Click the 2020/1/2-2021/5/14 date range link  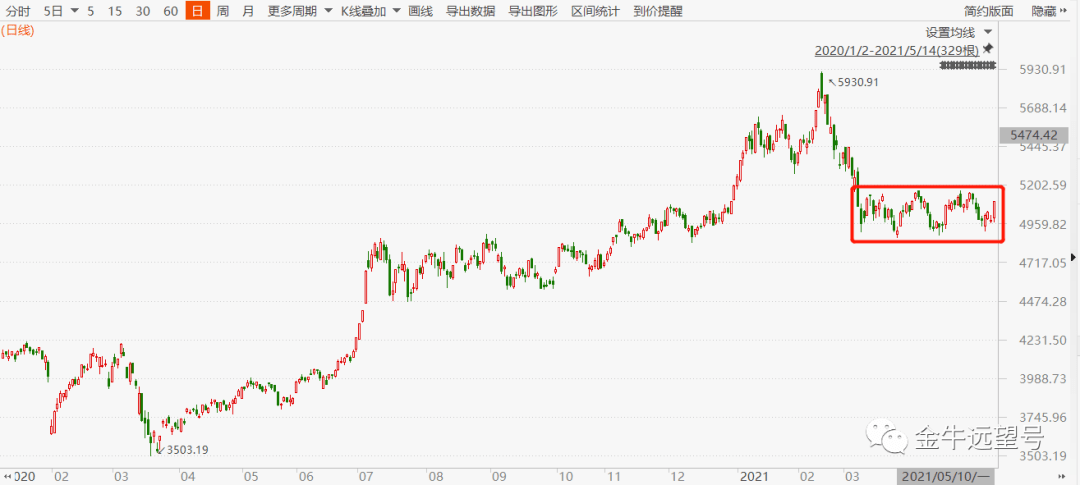pos(895,48)
